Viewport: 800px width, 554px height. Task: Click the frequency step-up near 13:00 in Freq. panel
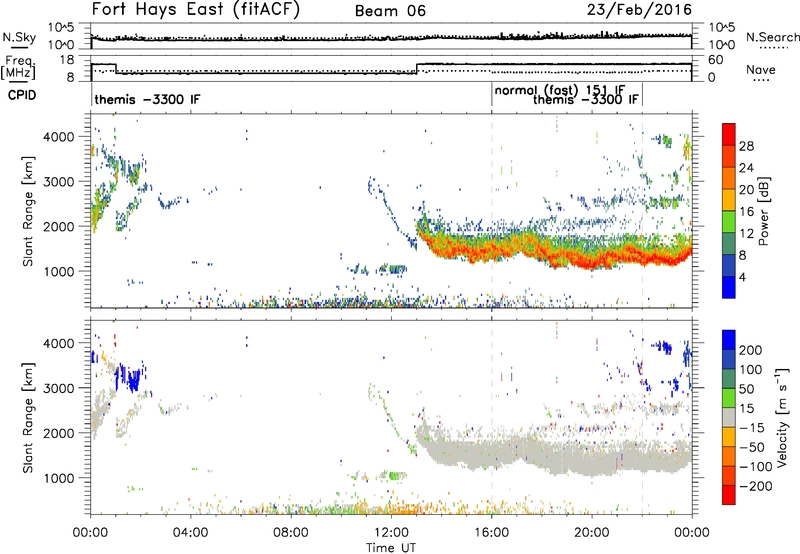(x=417, y=68)
